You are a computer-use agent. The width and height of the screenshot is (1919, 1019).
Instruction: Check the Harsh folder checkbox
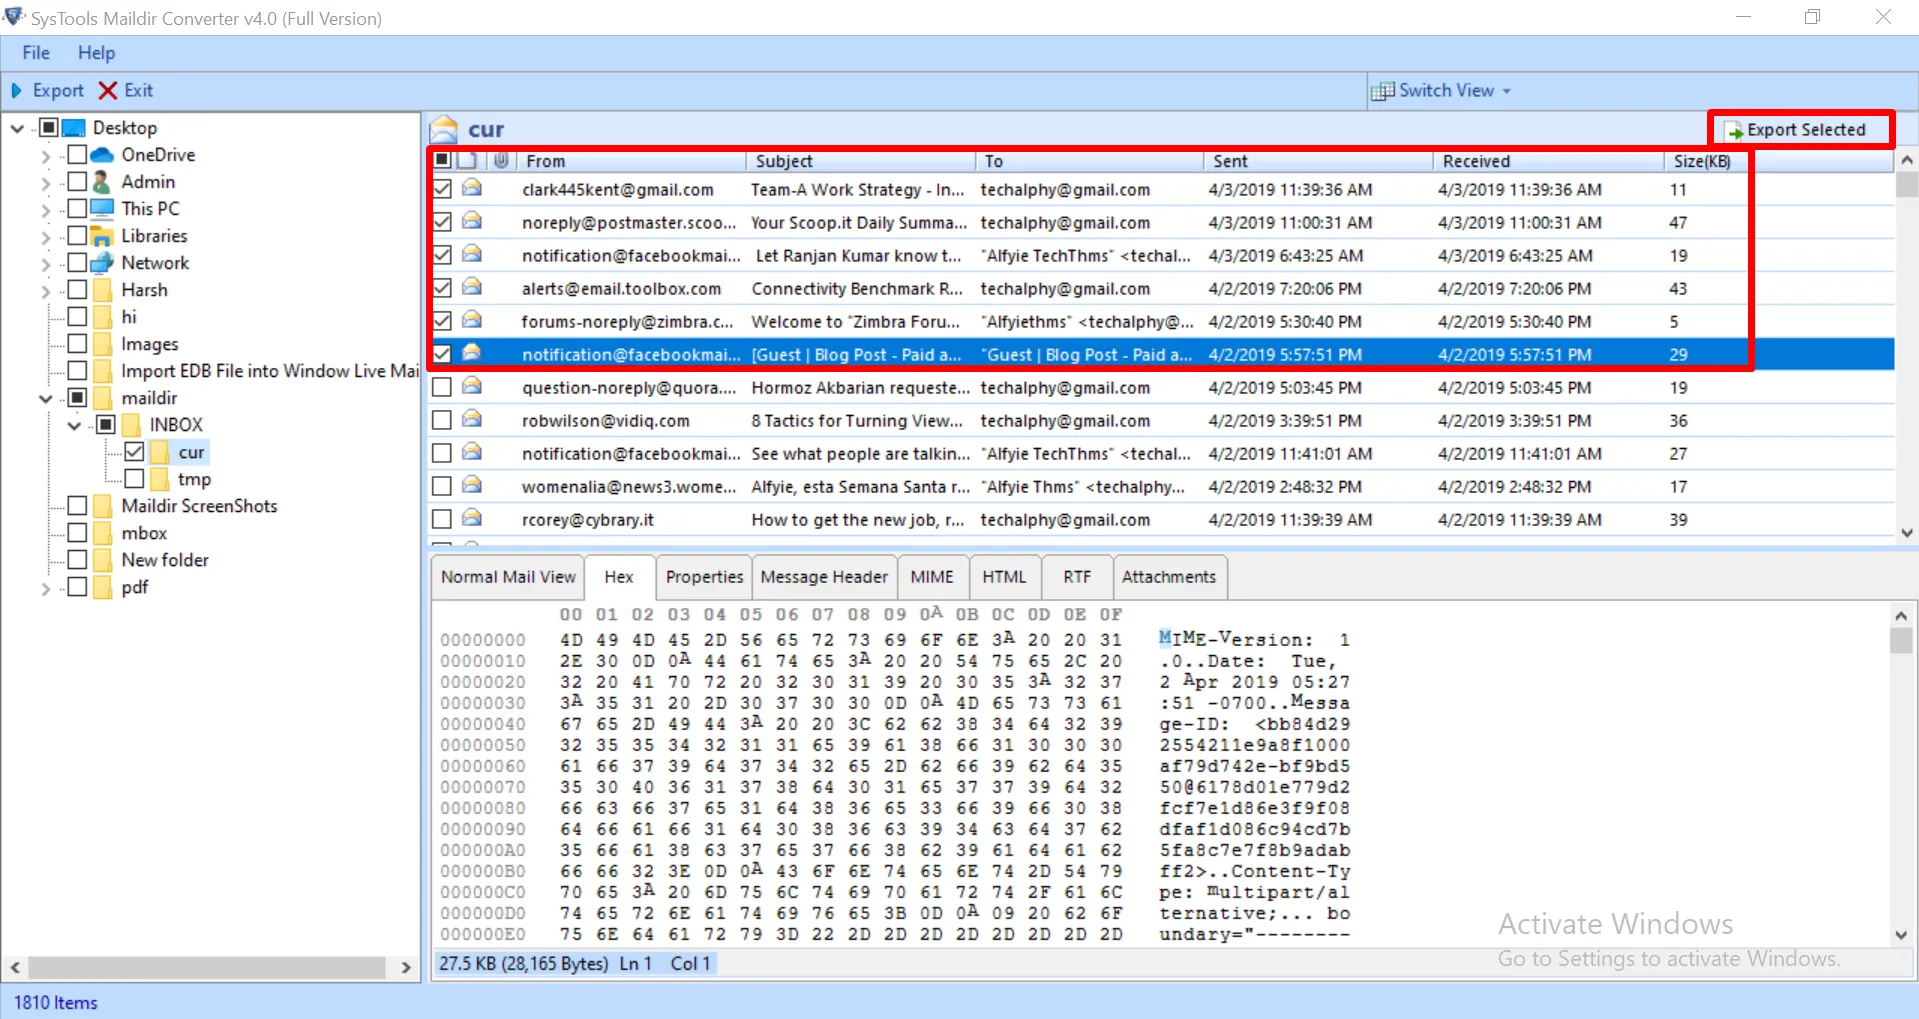(77, 290)
